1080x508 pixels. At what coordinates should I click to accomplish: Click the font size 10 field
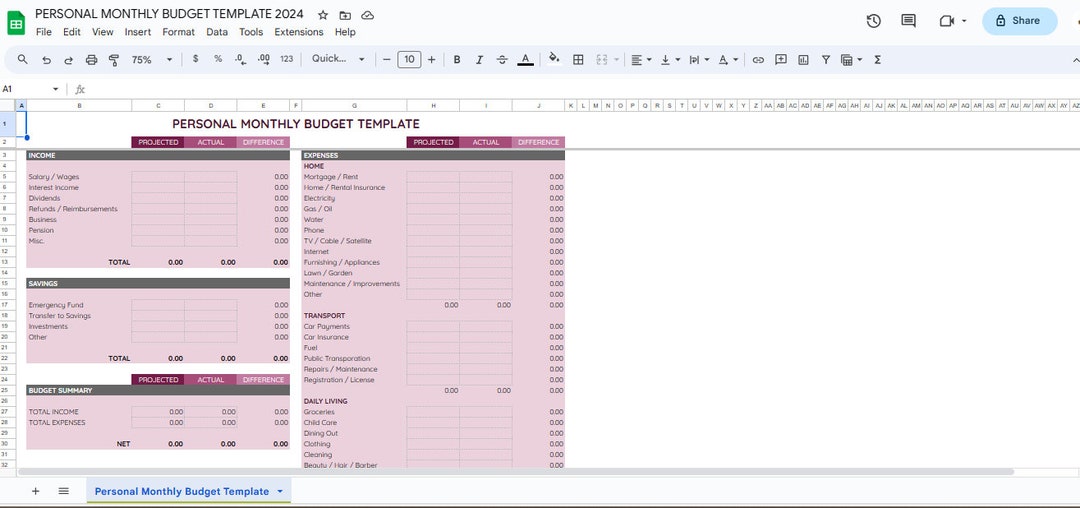(x=409, y=60)
